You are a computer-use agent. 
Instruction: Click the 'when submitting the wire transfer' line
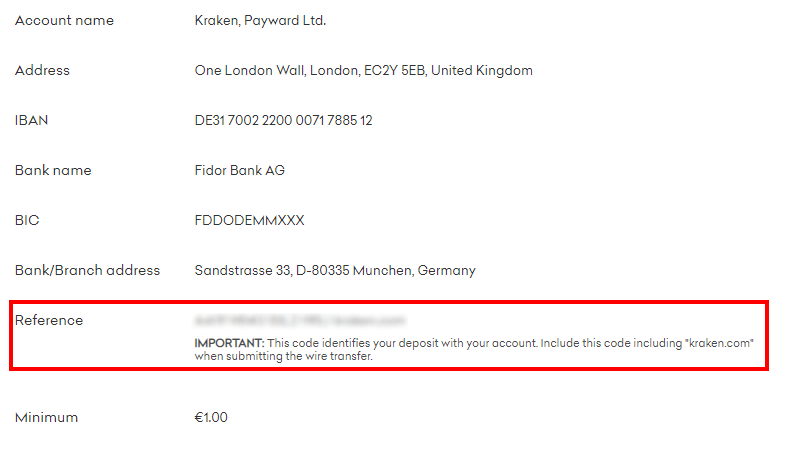(283, 356)
